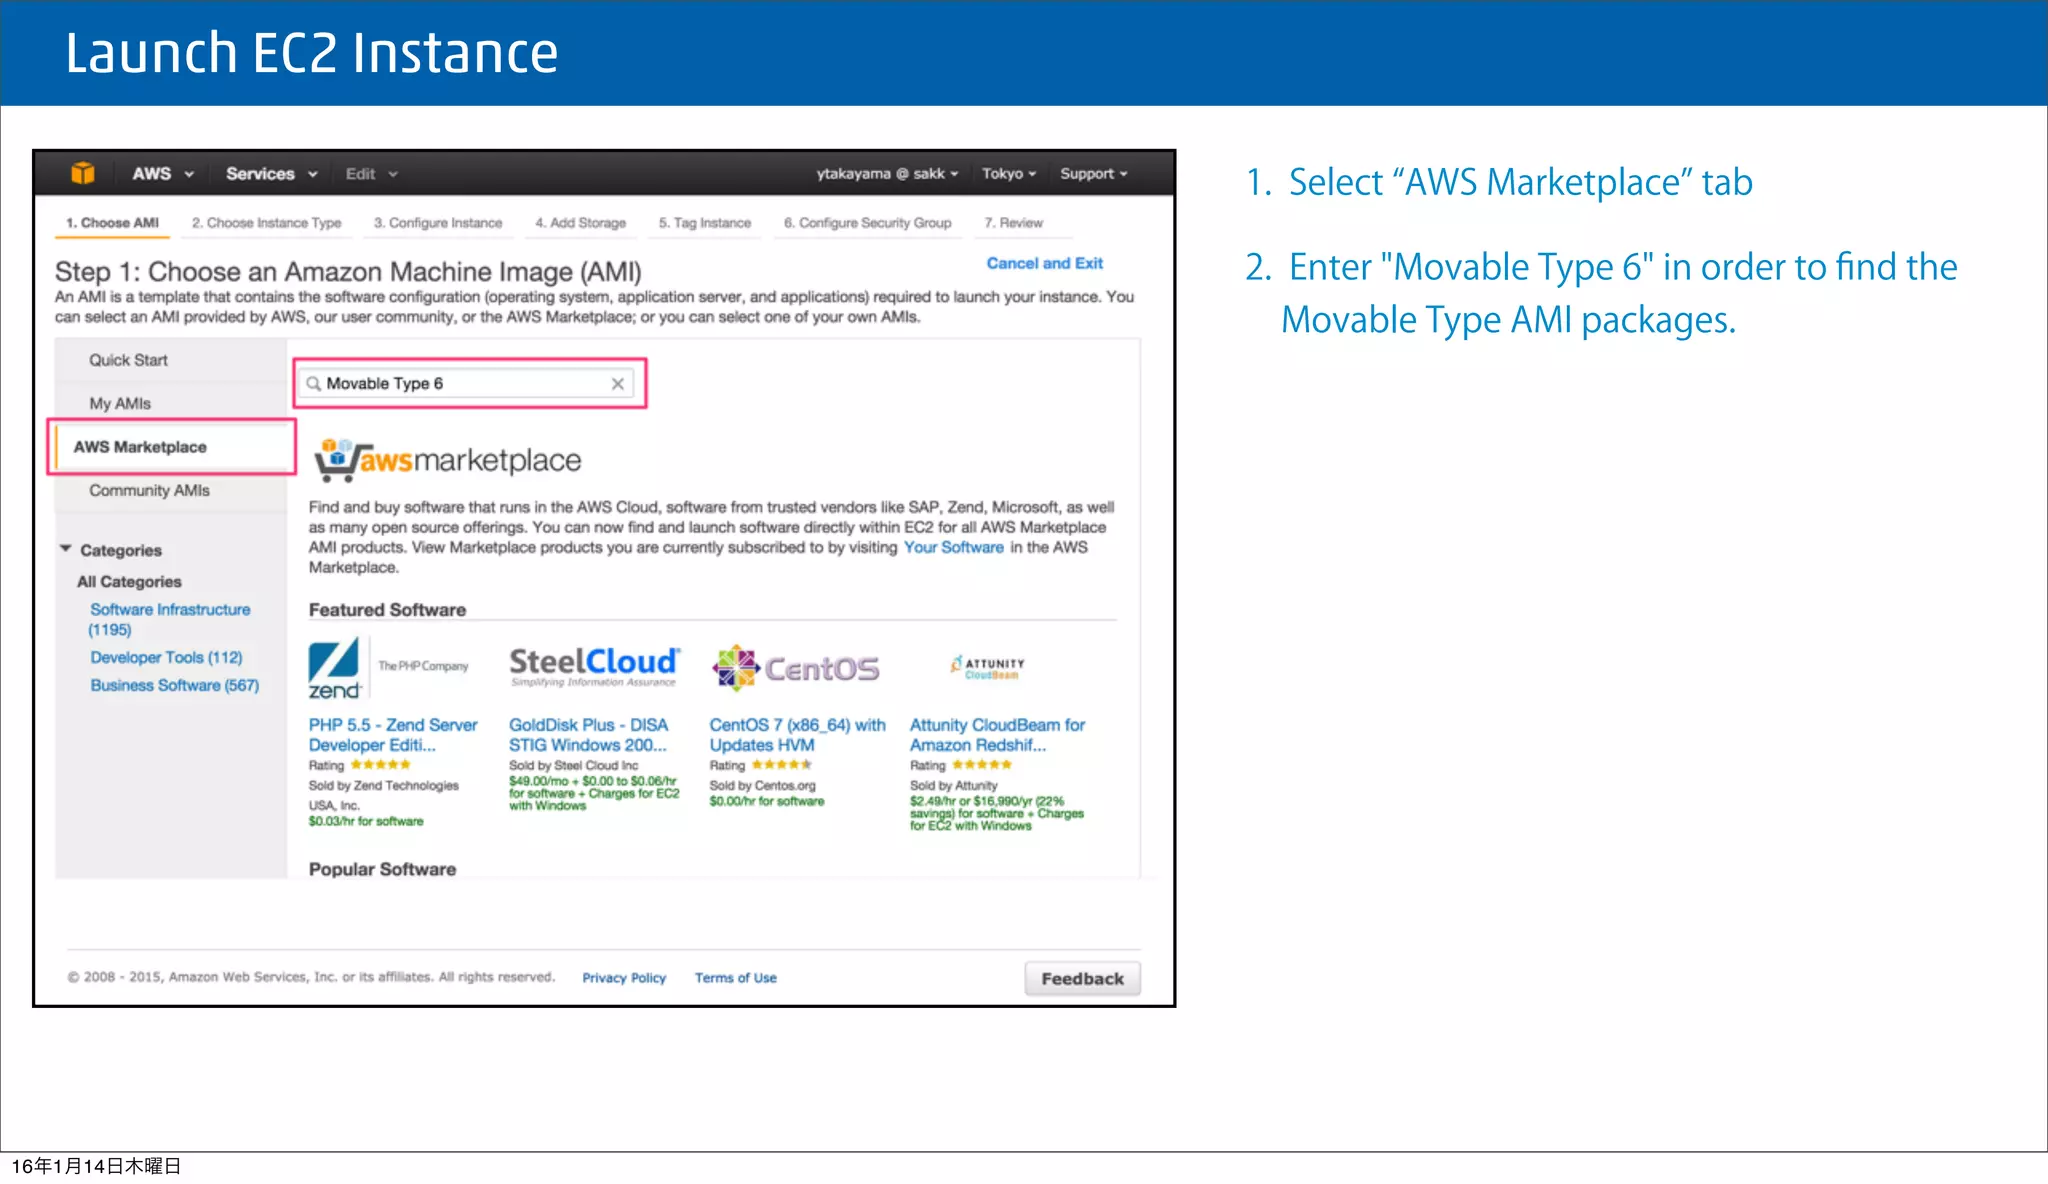Open the Edit dropdown menu
This screenshot has width=2048, height=1184.
371,174
